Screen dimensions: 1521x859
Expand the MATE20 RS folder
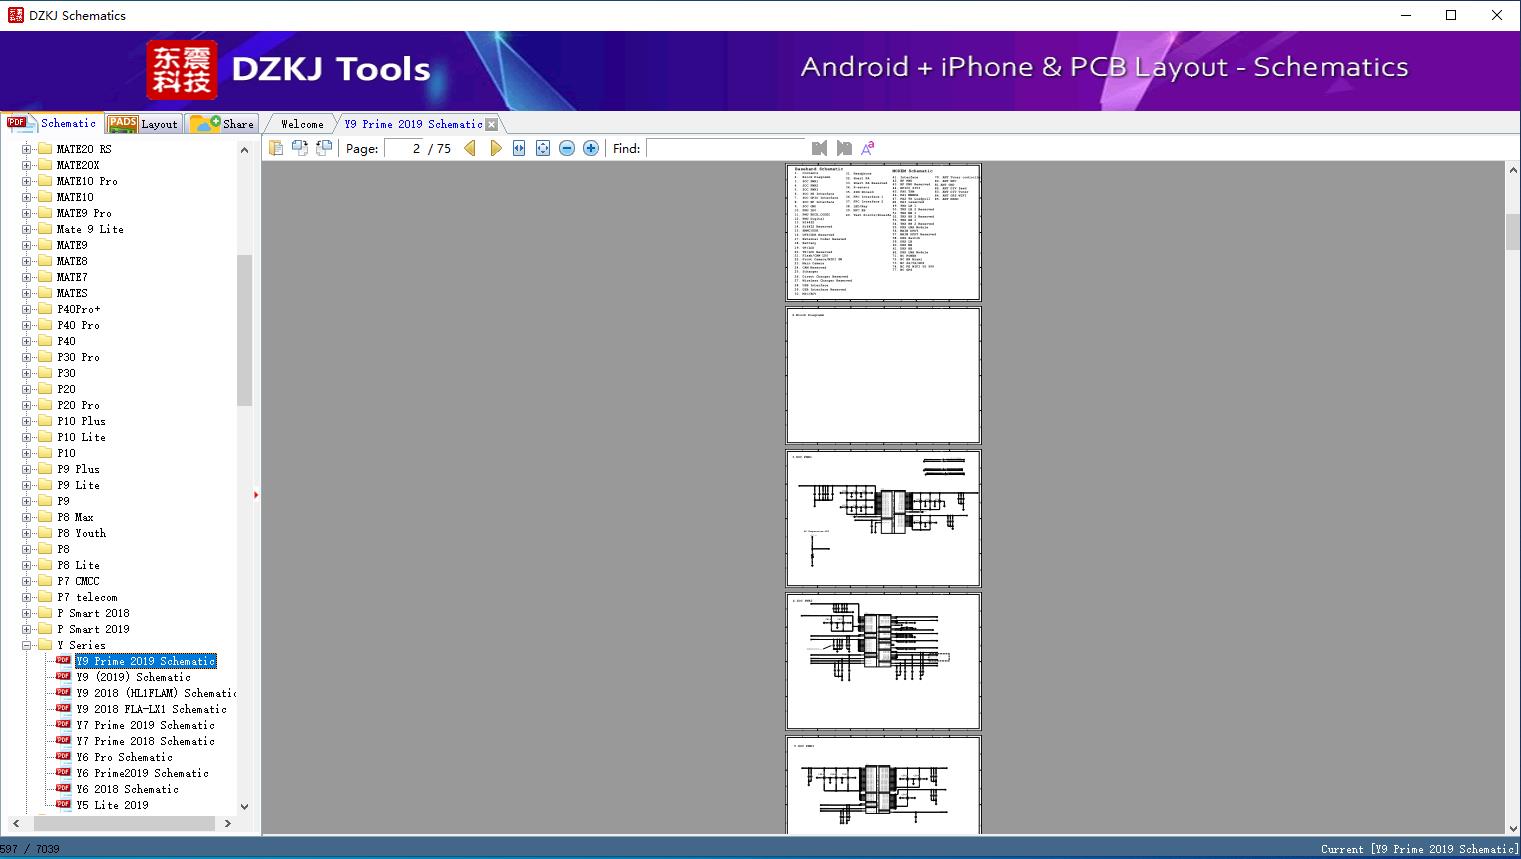[27, 149]
